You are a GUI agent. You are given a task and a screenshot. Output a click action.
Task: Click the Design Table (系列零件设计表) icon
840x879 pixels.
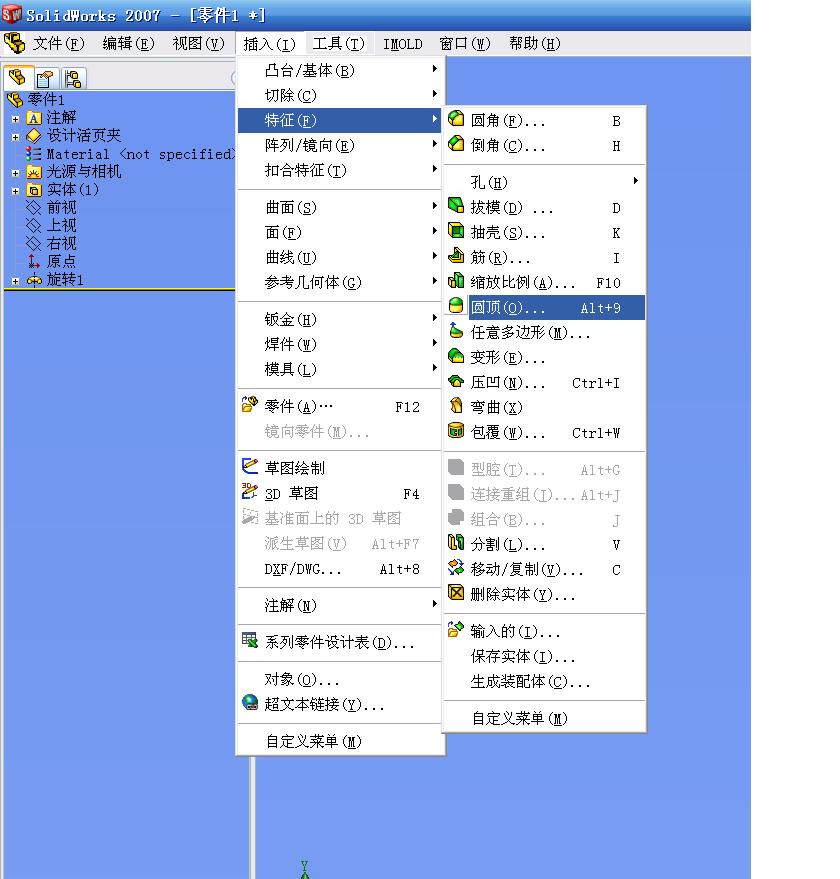tap(250, 640)
